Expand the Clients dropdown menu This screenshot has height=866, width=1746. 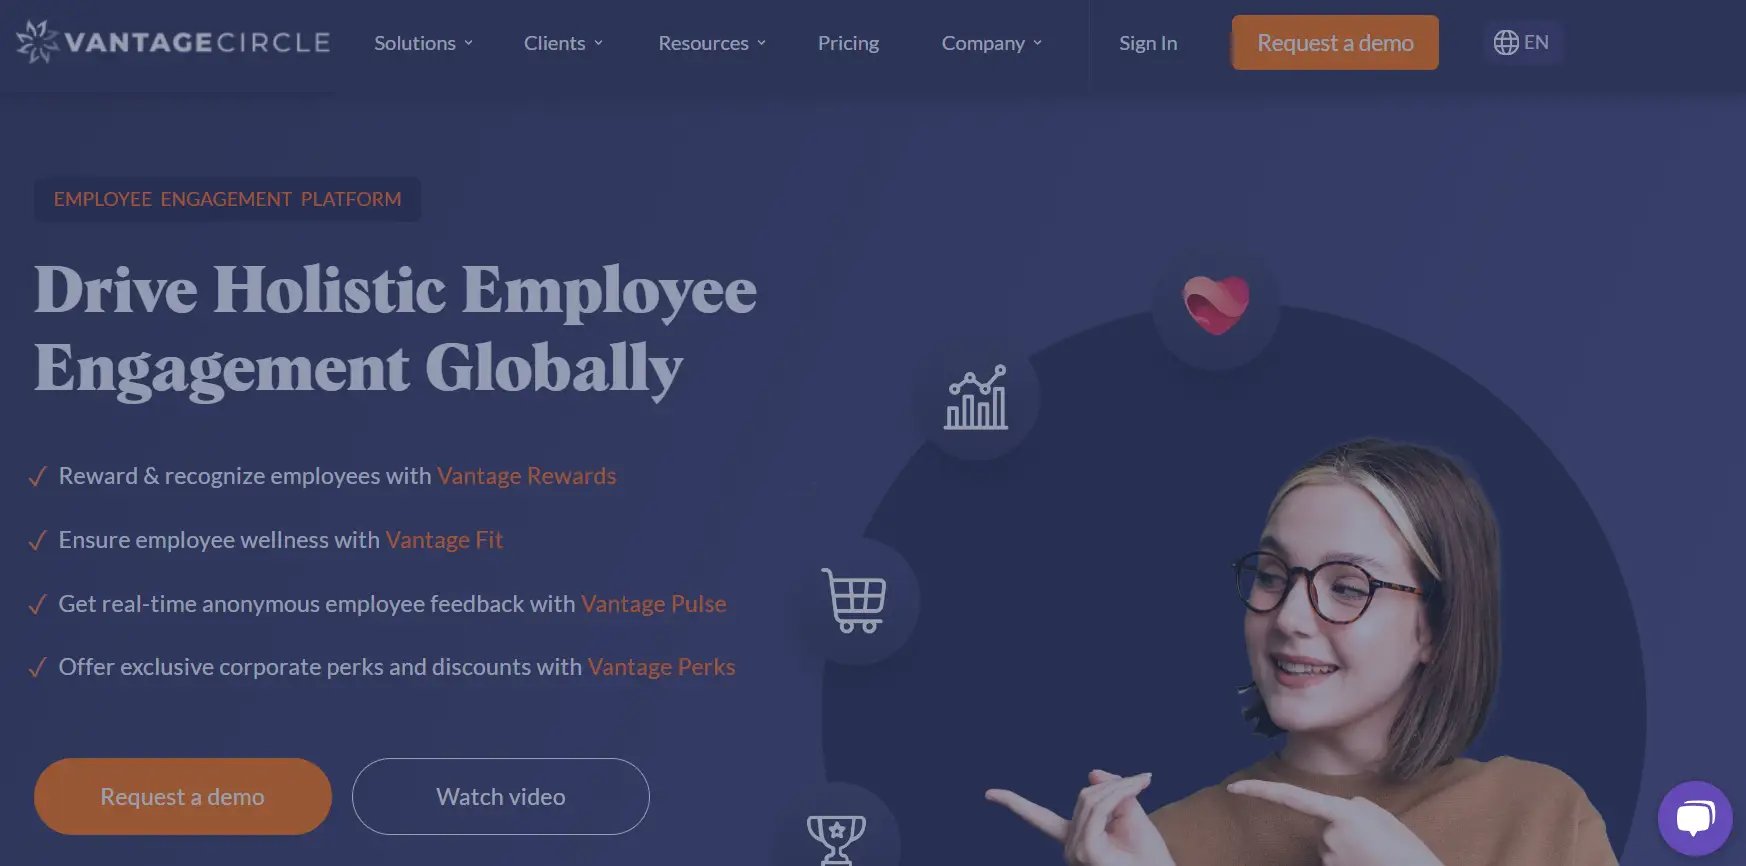click(x=564, y=43)
